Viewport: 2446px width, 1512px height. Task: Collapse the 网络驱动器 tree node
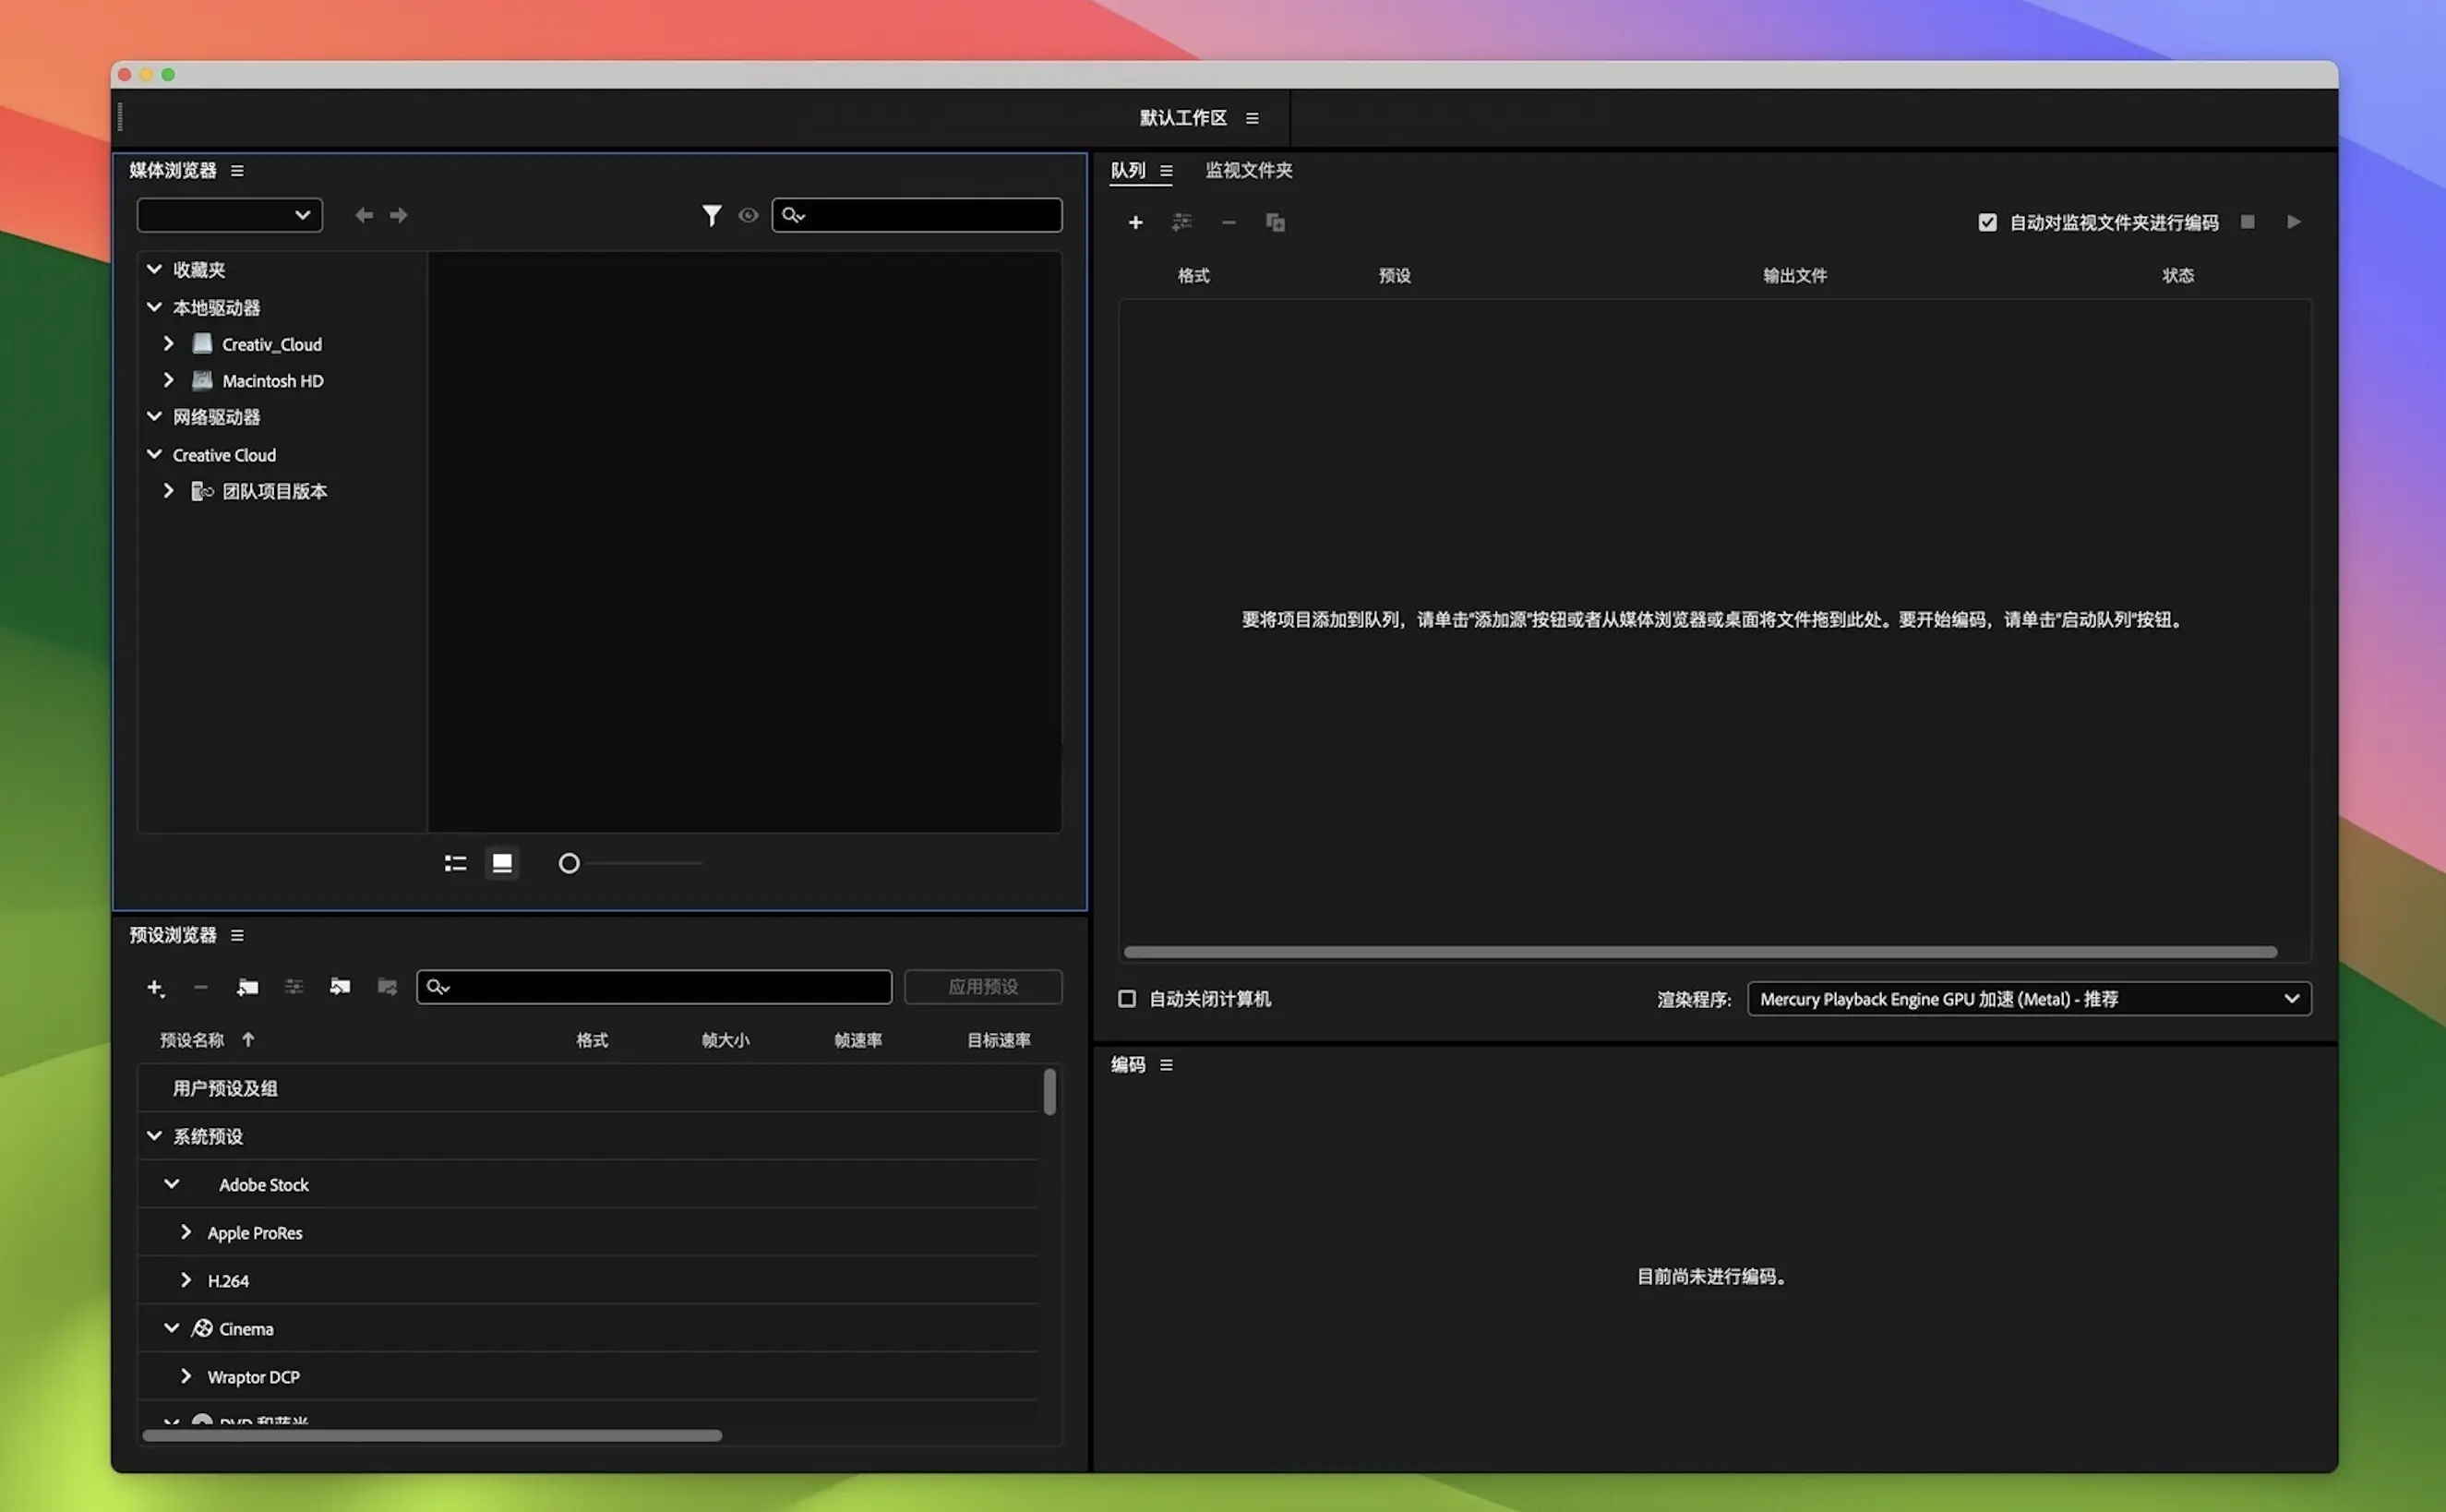coord(154,416)
